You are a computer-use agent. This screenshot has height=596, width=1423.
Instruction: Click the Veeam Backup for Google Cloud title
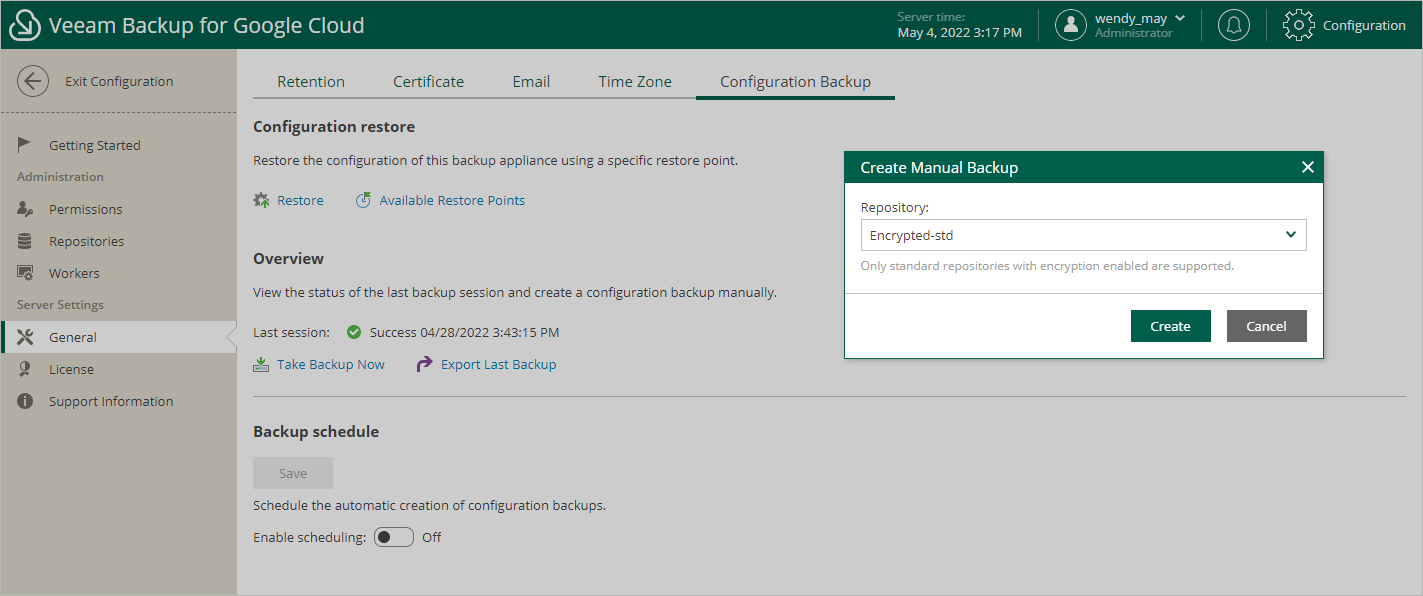(207, 25)
